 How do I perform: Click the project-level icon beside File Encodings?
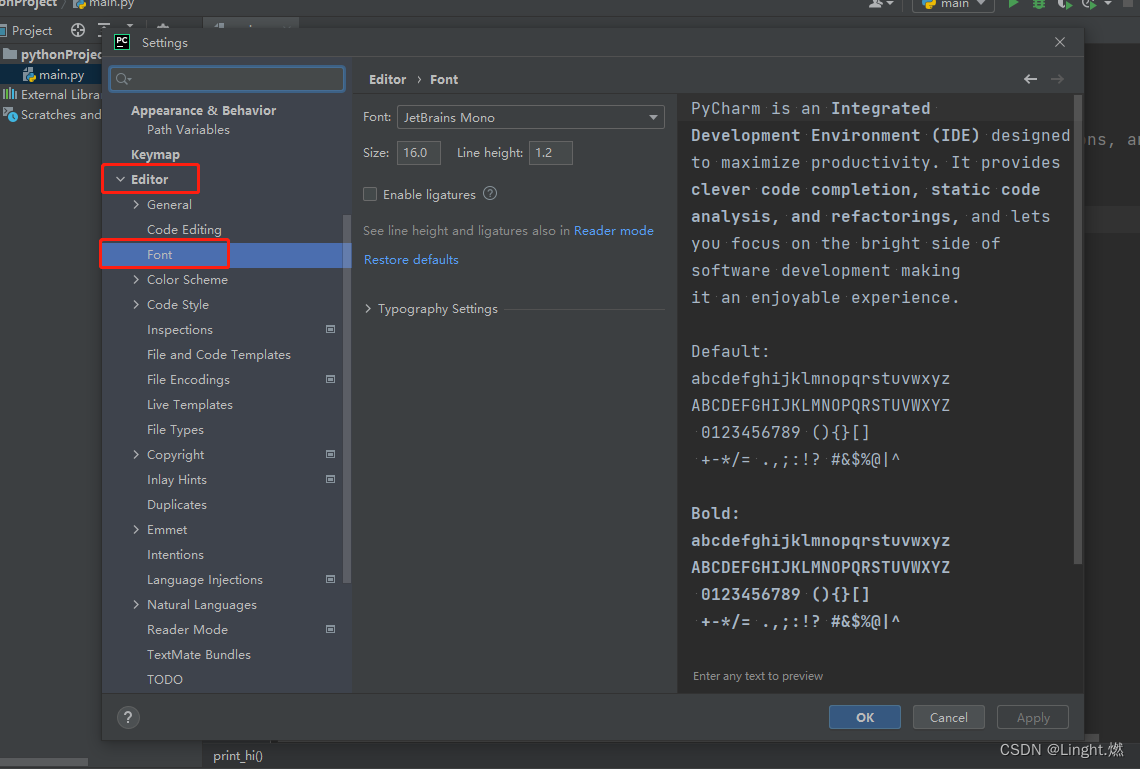click(x=330, y=379)
